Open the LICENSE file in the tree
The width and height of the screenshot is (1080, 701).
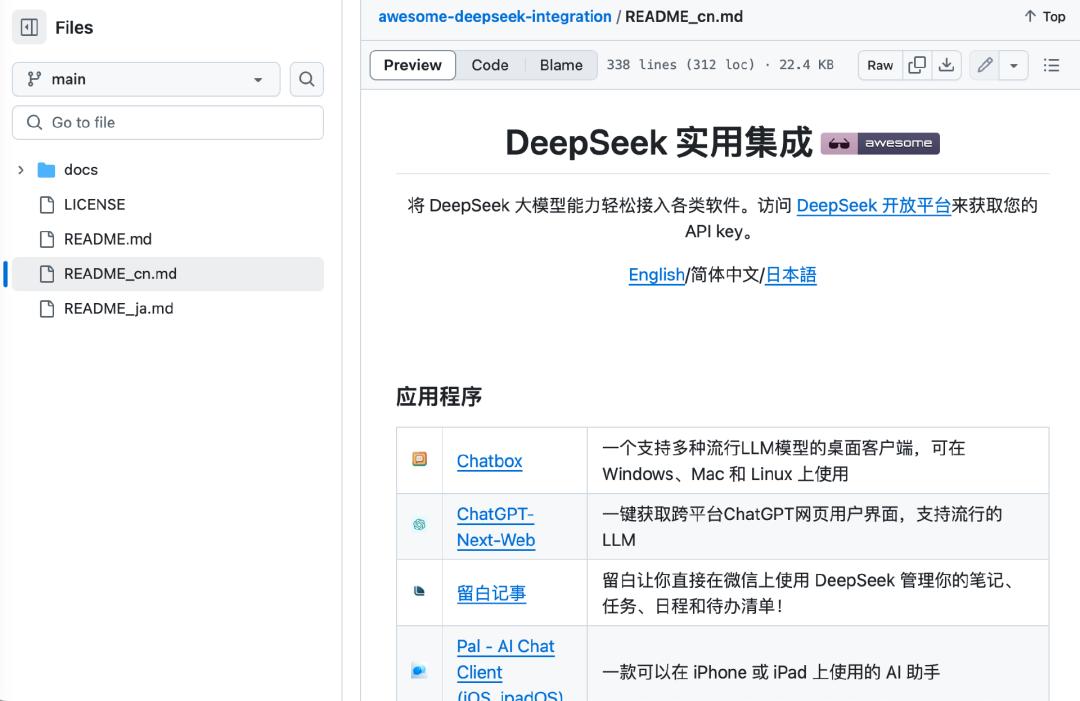pos(94,204)
